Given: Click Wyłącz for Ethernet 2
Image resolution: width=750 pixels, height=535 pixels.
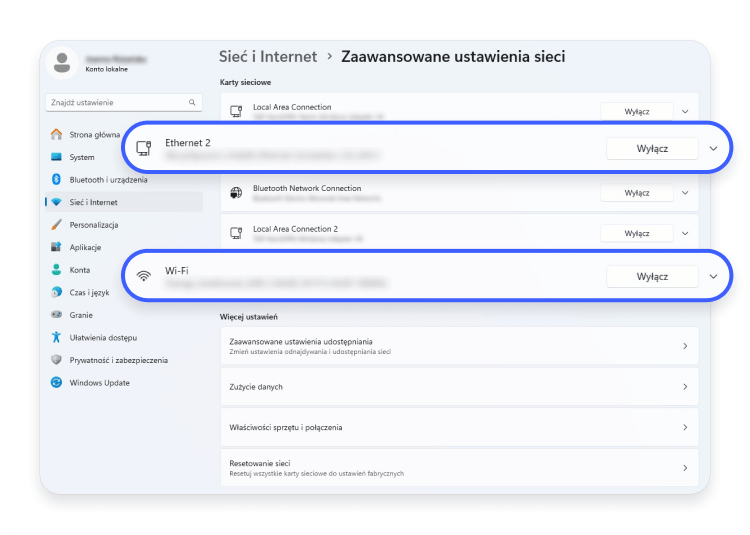Looking at the screenshot, I should (652, 149).
